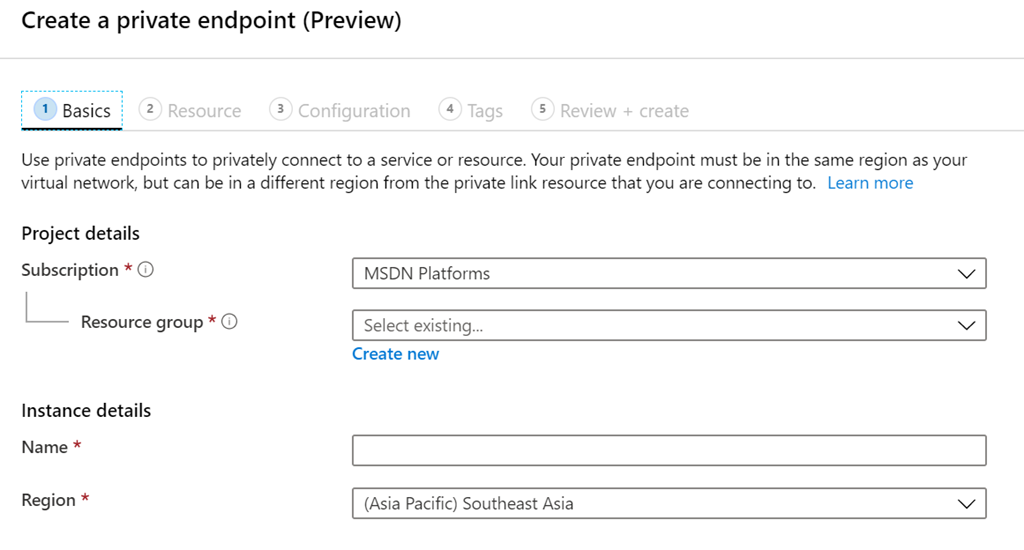This screenshot has width=1024, height=550.
Task: Click the Resource group info icon
Action: [229, 322]
